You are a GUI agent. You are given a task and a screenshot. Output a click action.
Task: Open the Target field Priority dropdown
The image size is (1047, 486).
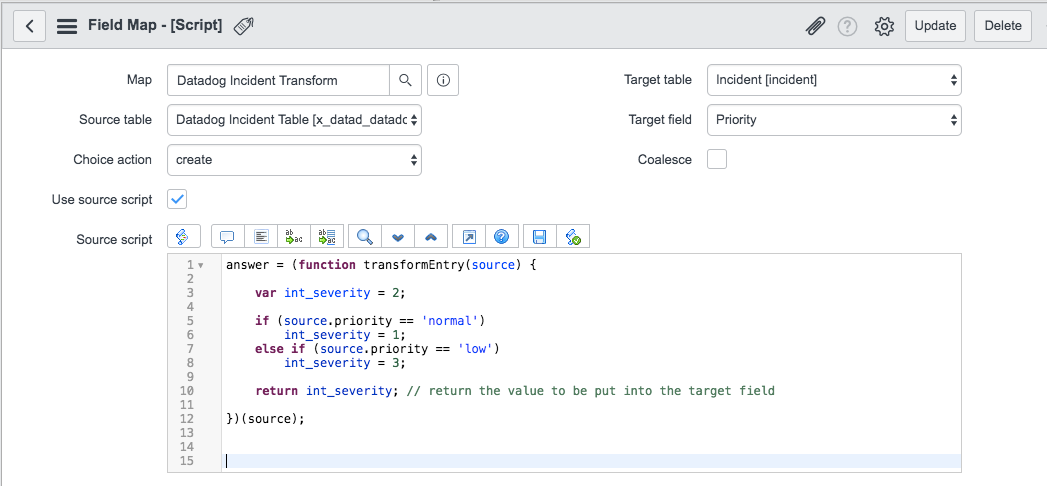coord(834,120)
